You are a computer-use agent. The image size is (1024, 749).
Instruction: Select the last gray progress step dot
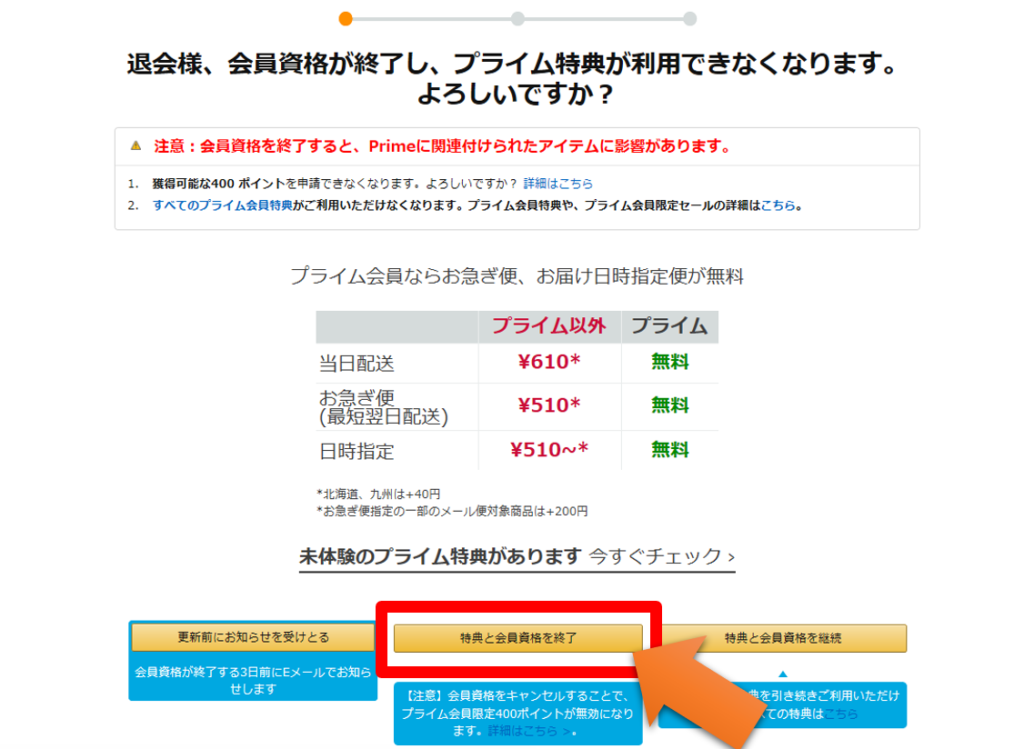(690, 19)
